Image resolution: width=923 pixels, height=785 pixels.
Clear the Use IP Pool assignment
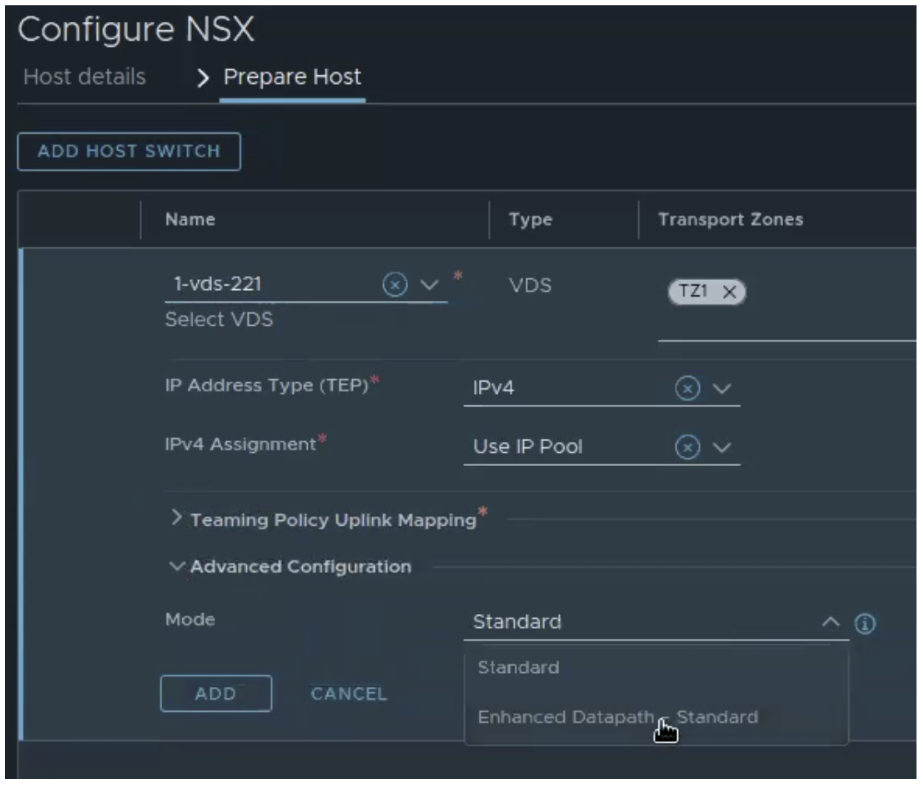click(x=687, y=448)
